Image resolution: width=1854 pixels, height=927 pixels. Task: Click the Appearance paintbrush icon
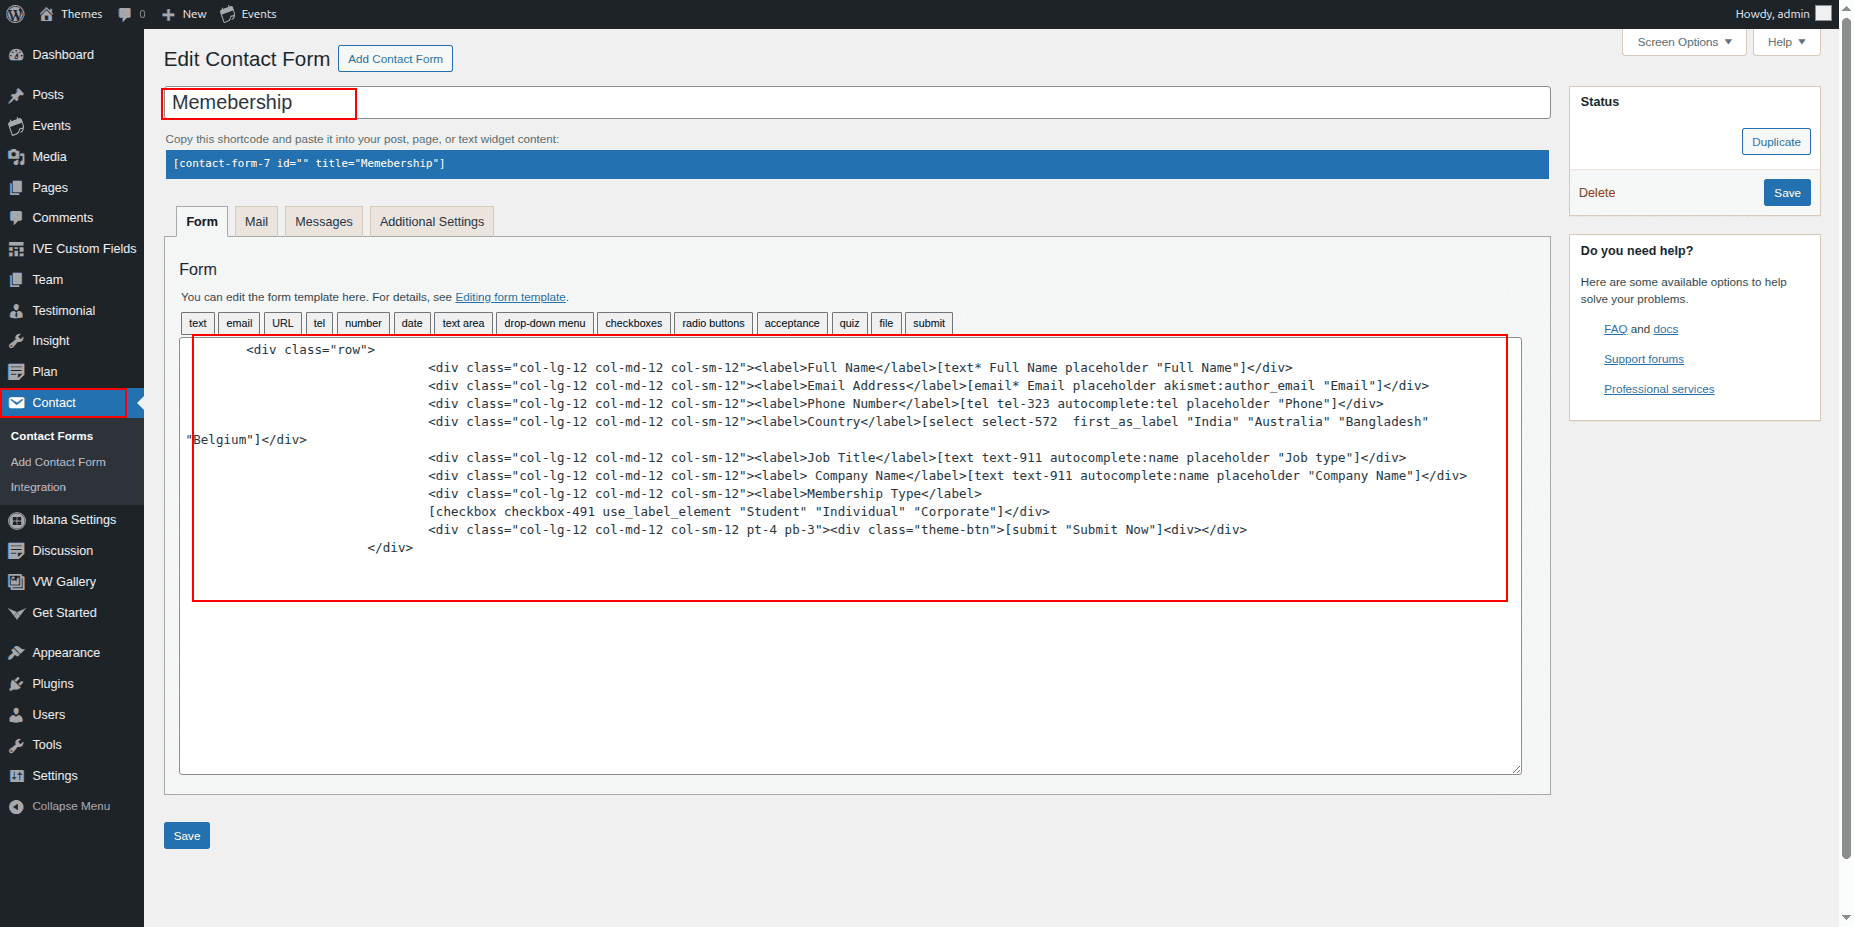(x=16, y=653)
